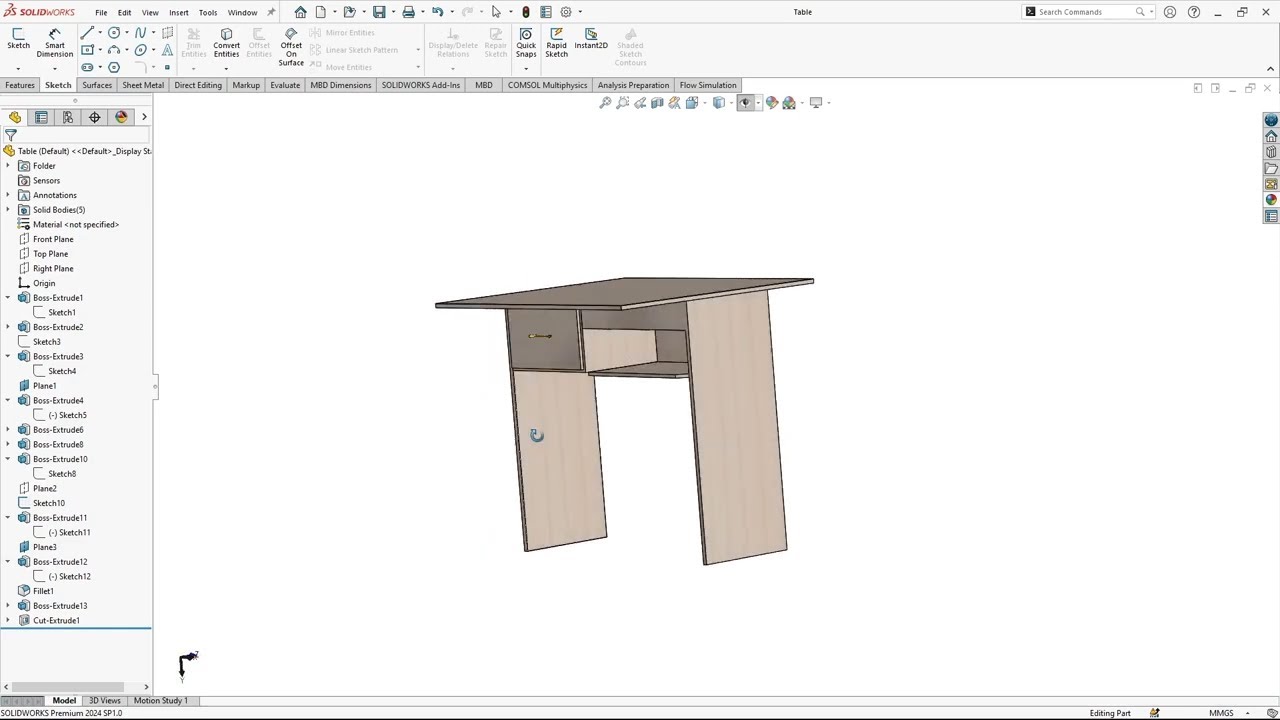The height and width of the screenshot is (720, 1280).
Task: Open the FeatureManager design tree tab
Action: (x=15, y=117)
